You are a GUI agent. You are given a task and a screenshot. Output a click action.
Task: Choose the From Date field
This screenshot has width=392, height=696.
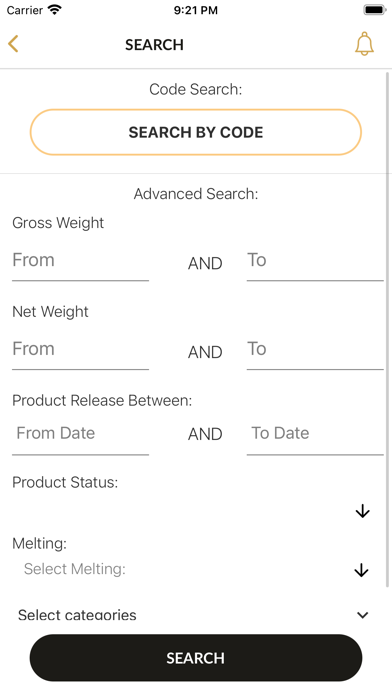coord(80,435)
